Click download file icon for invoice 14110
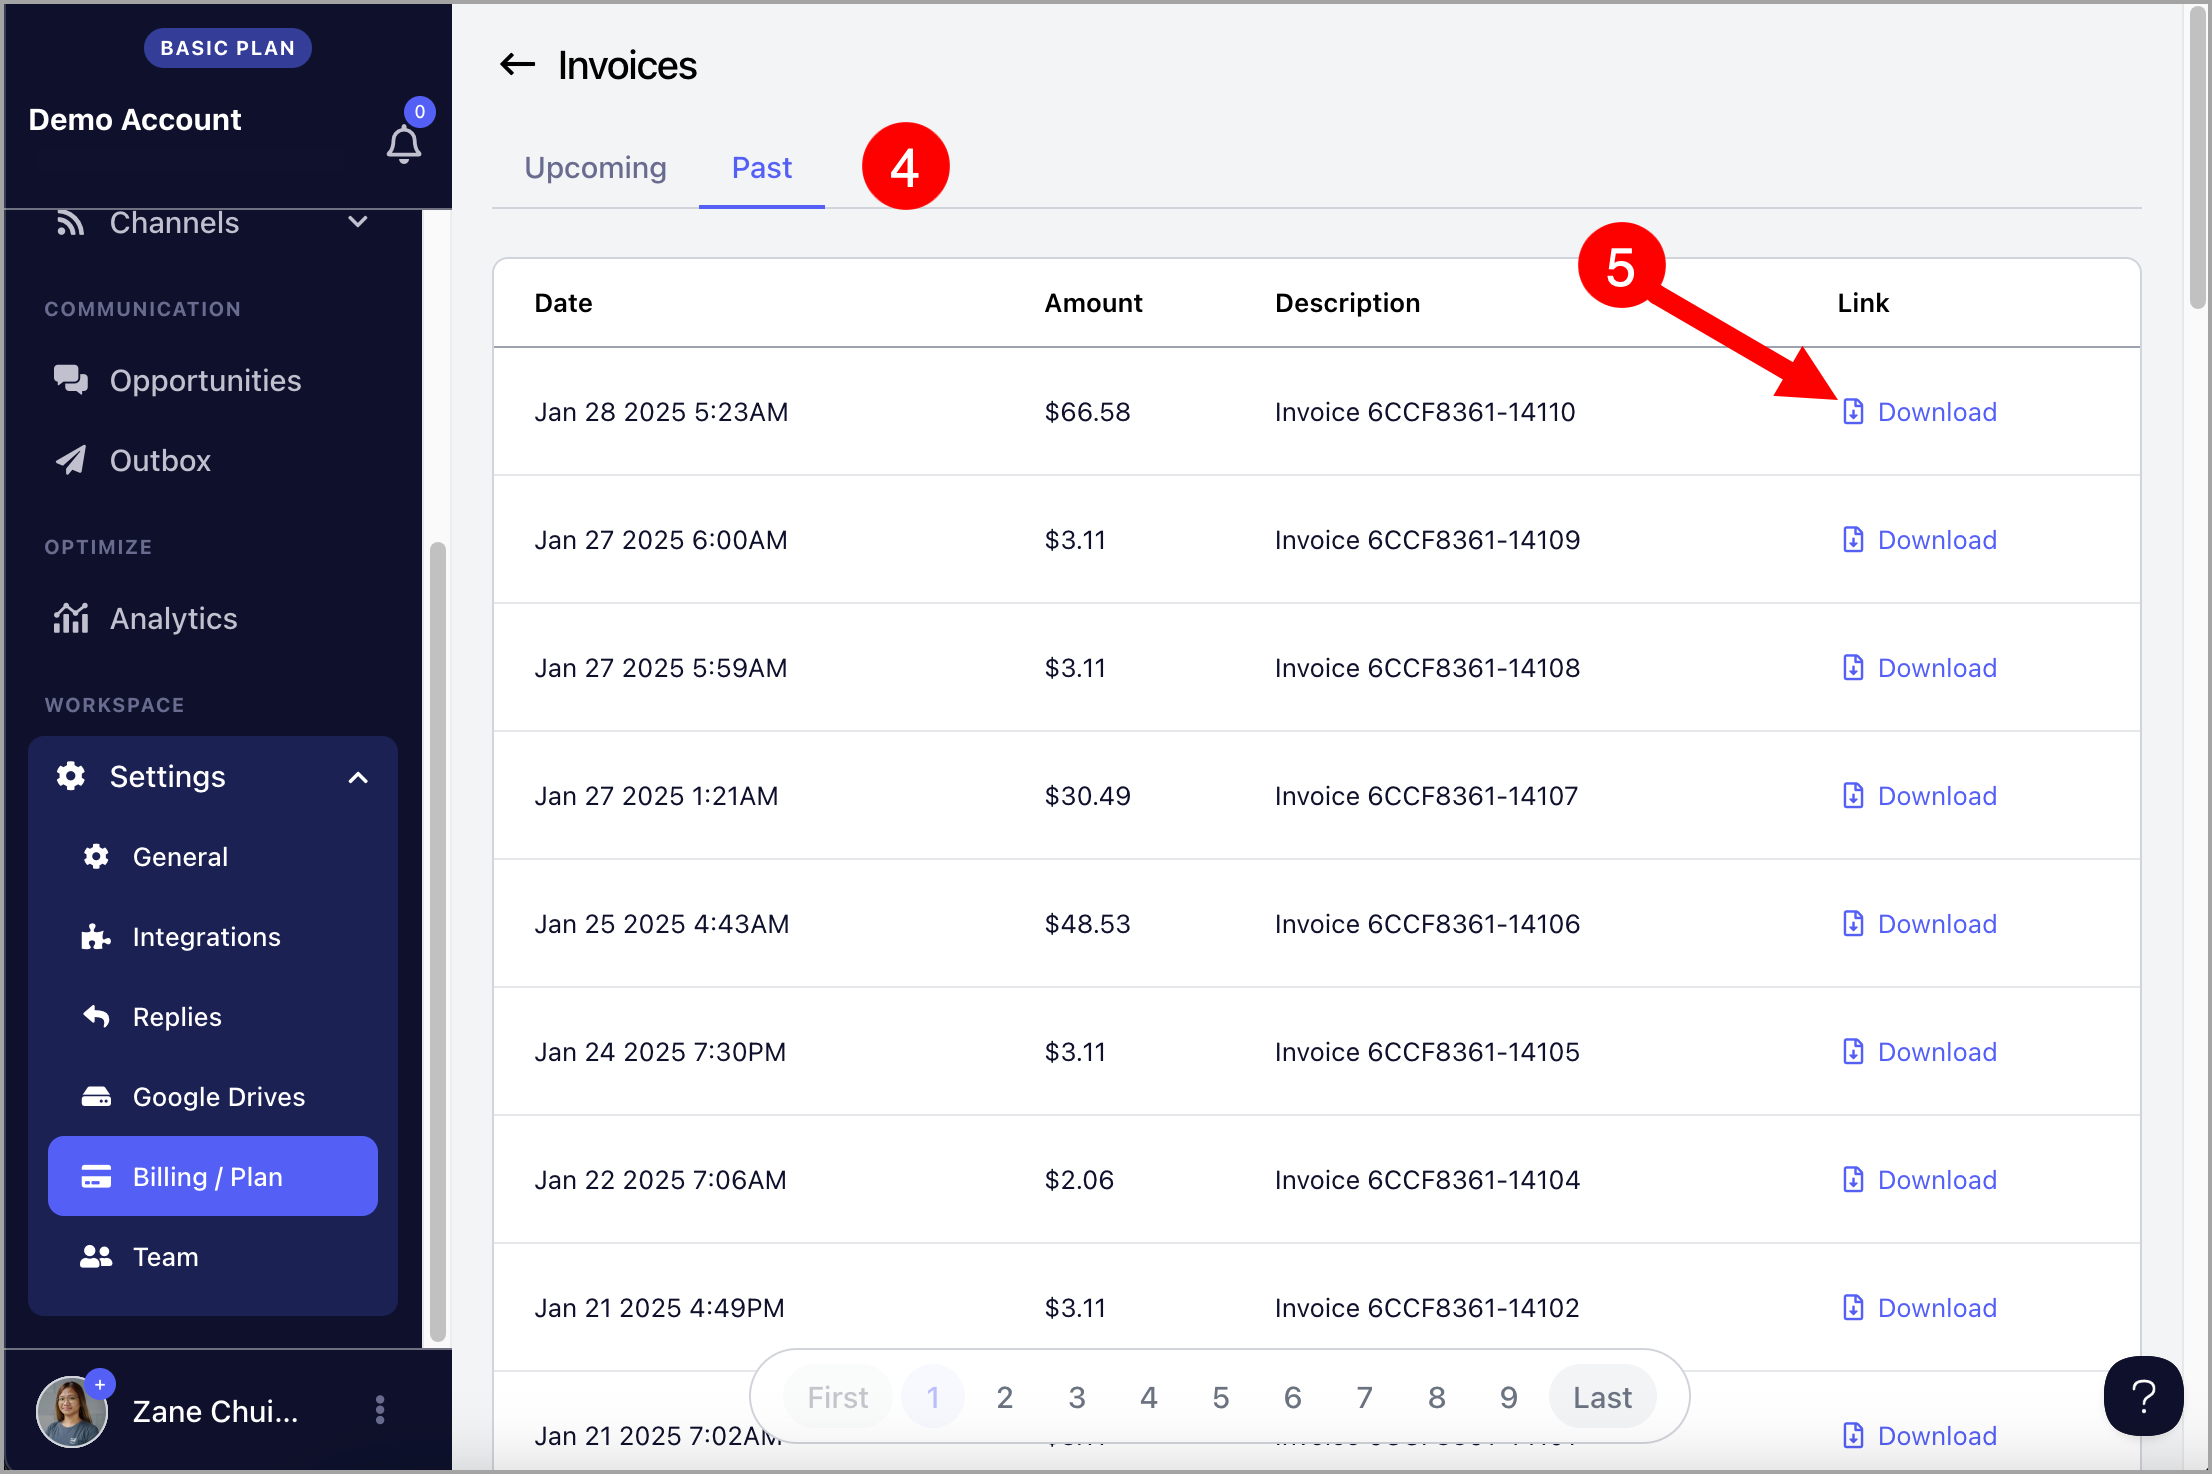This screenshot has width=2212, height=1474. (x=1853, y=412)
